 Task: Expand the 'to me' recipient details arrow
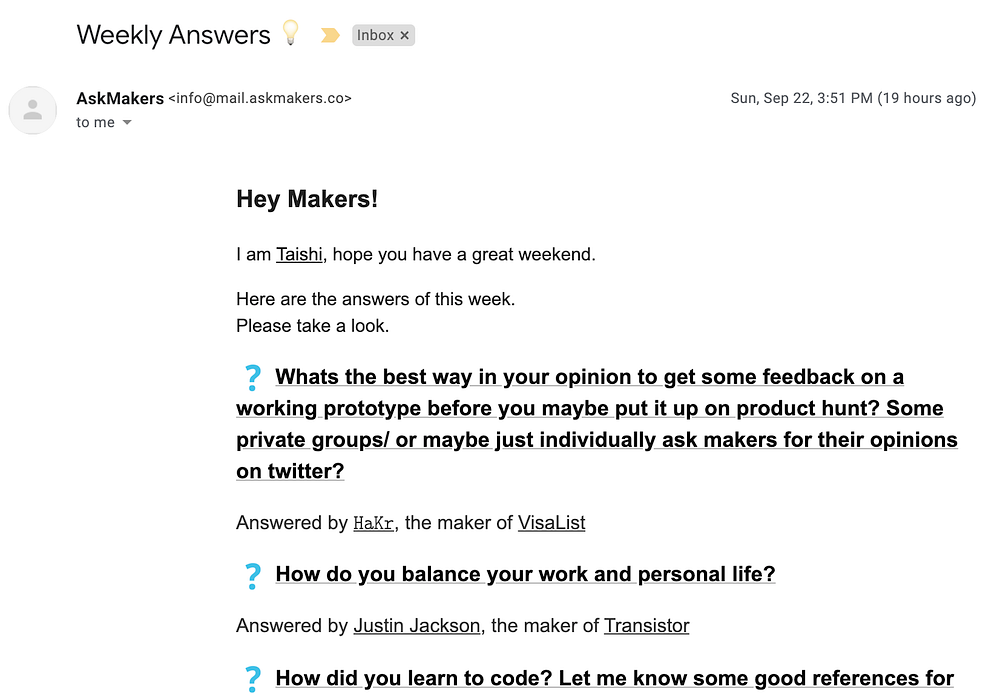click(x=127, y=123)
